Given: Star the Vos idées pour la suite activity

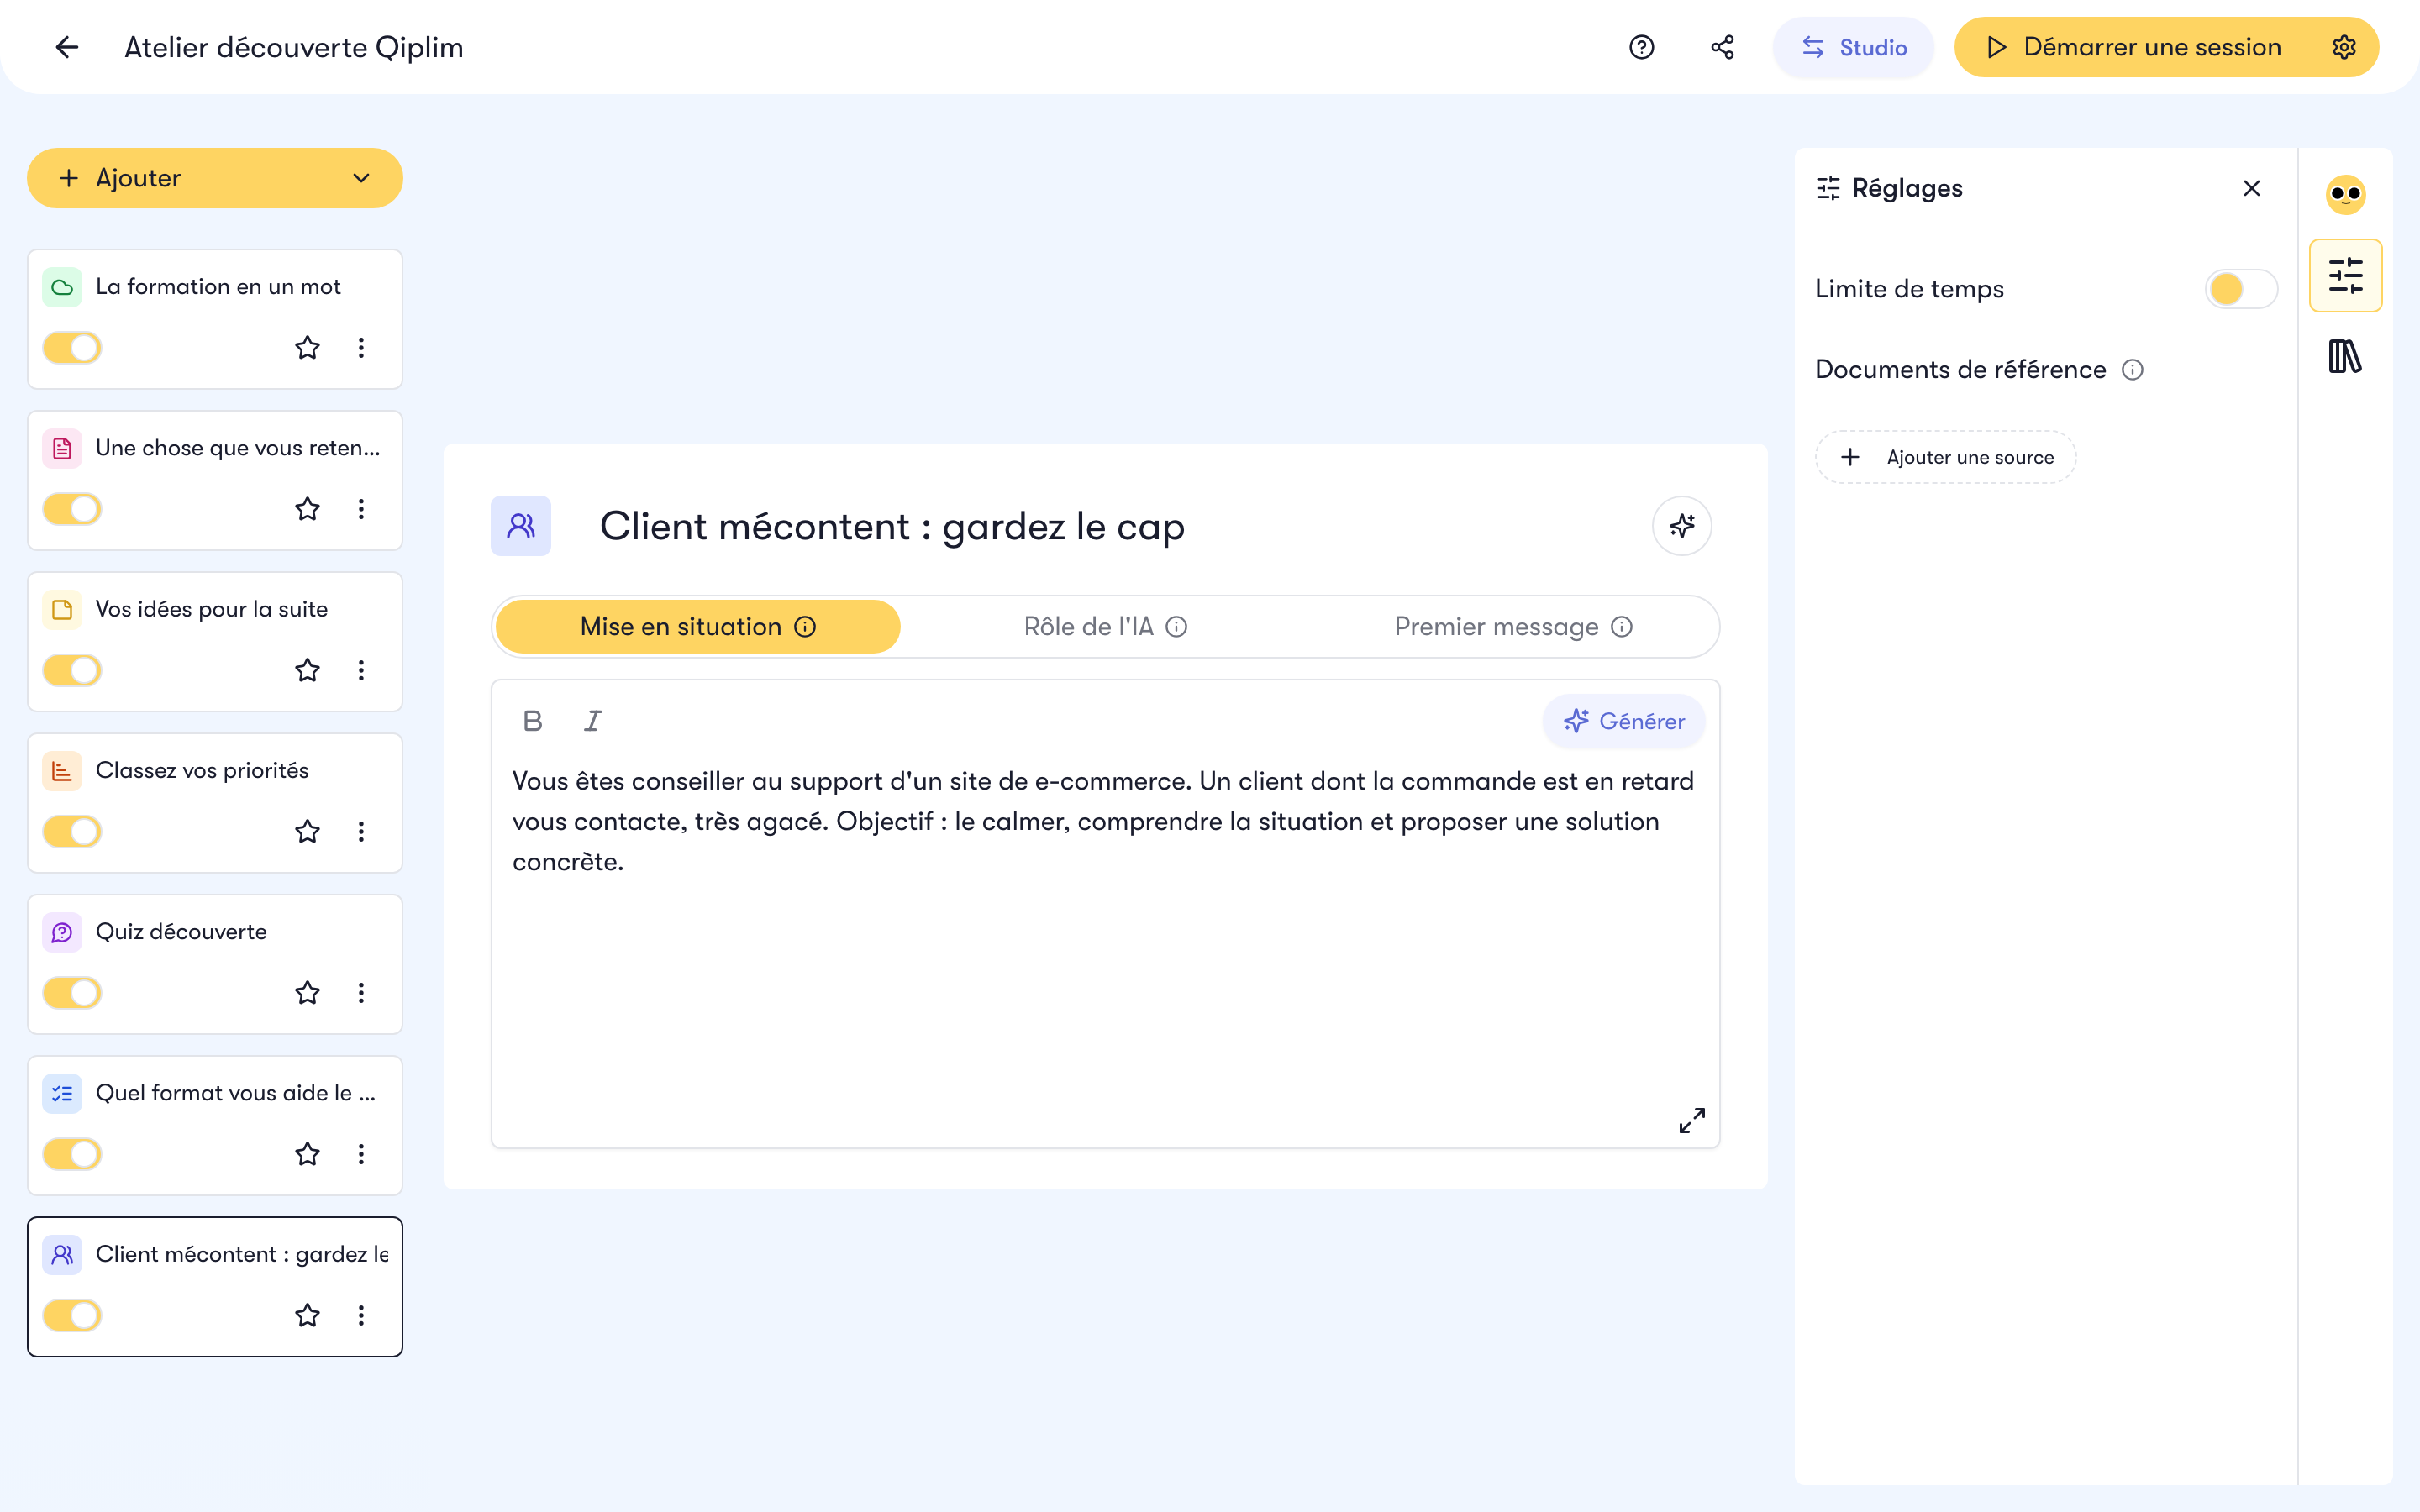Looking at the screenshot, I should pyautogui.click(x=307, y=670).
